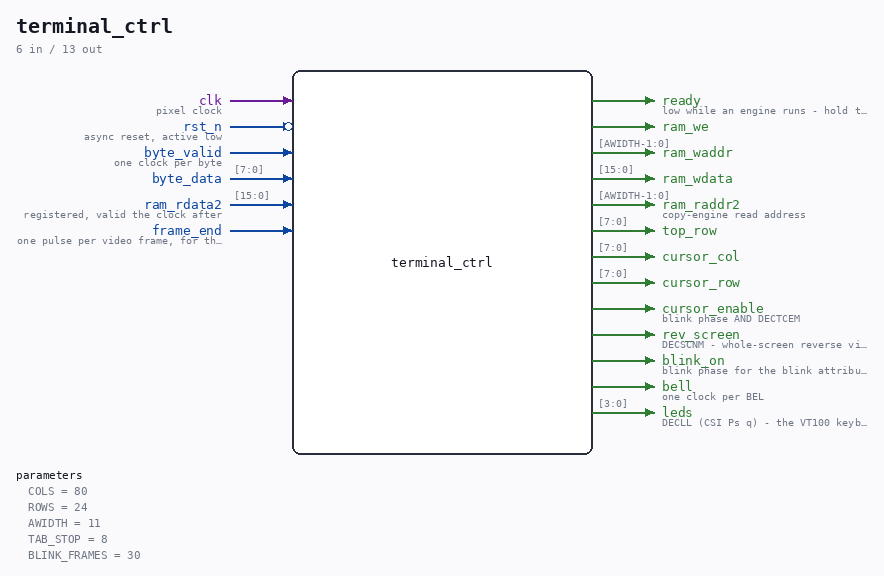Click 'blink phase AND DECTCEM' note
Screen dimensions: 884x576
[731, 318]
